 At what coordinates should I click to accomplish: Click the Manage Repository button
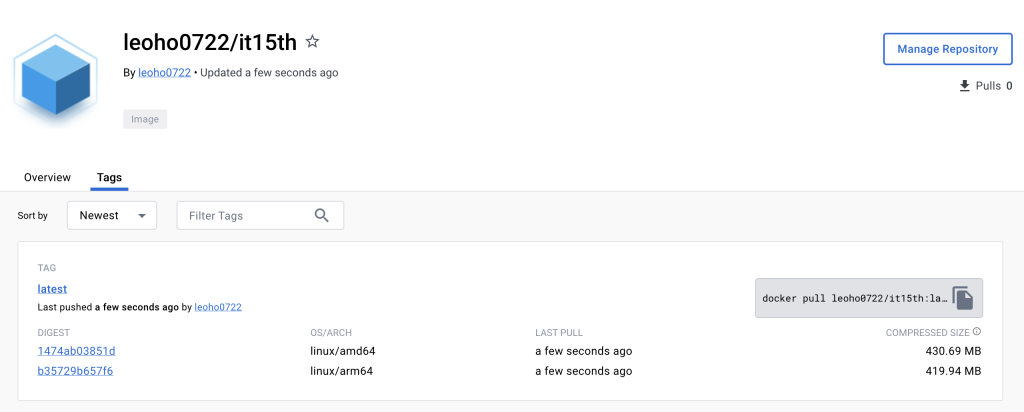947,49
